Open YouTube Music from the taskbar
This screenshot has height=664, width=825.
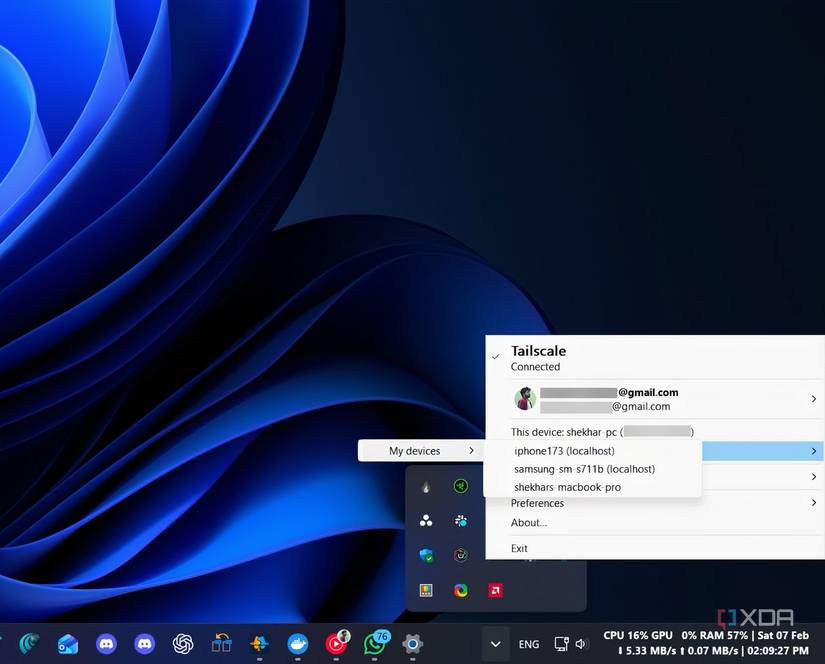coord(336,643)
